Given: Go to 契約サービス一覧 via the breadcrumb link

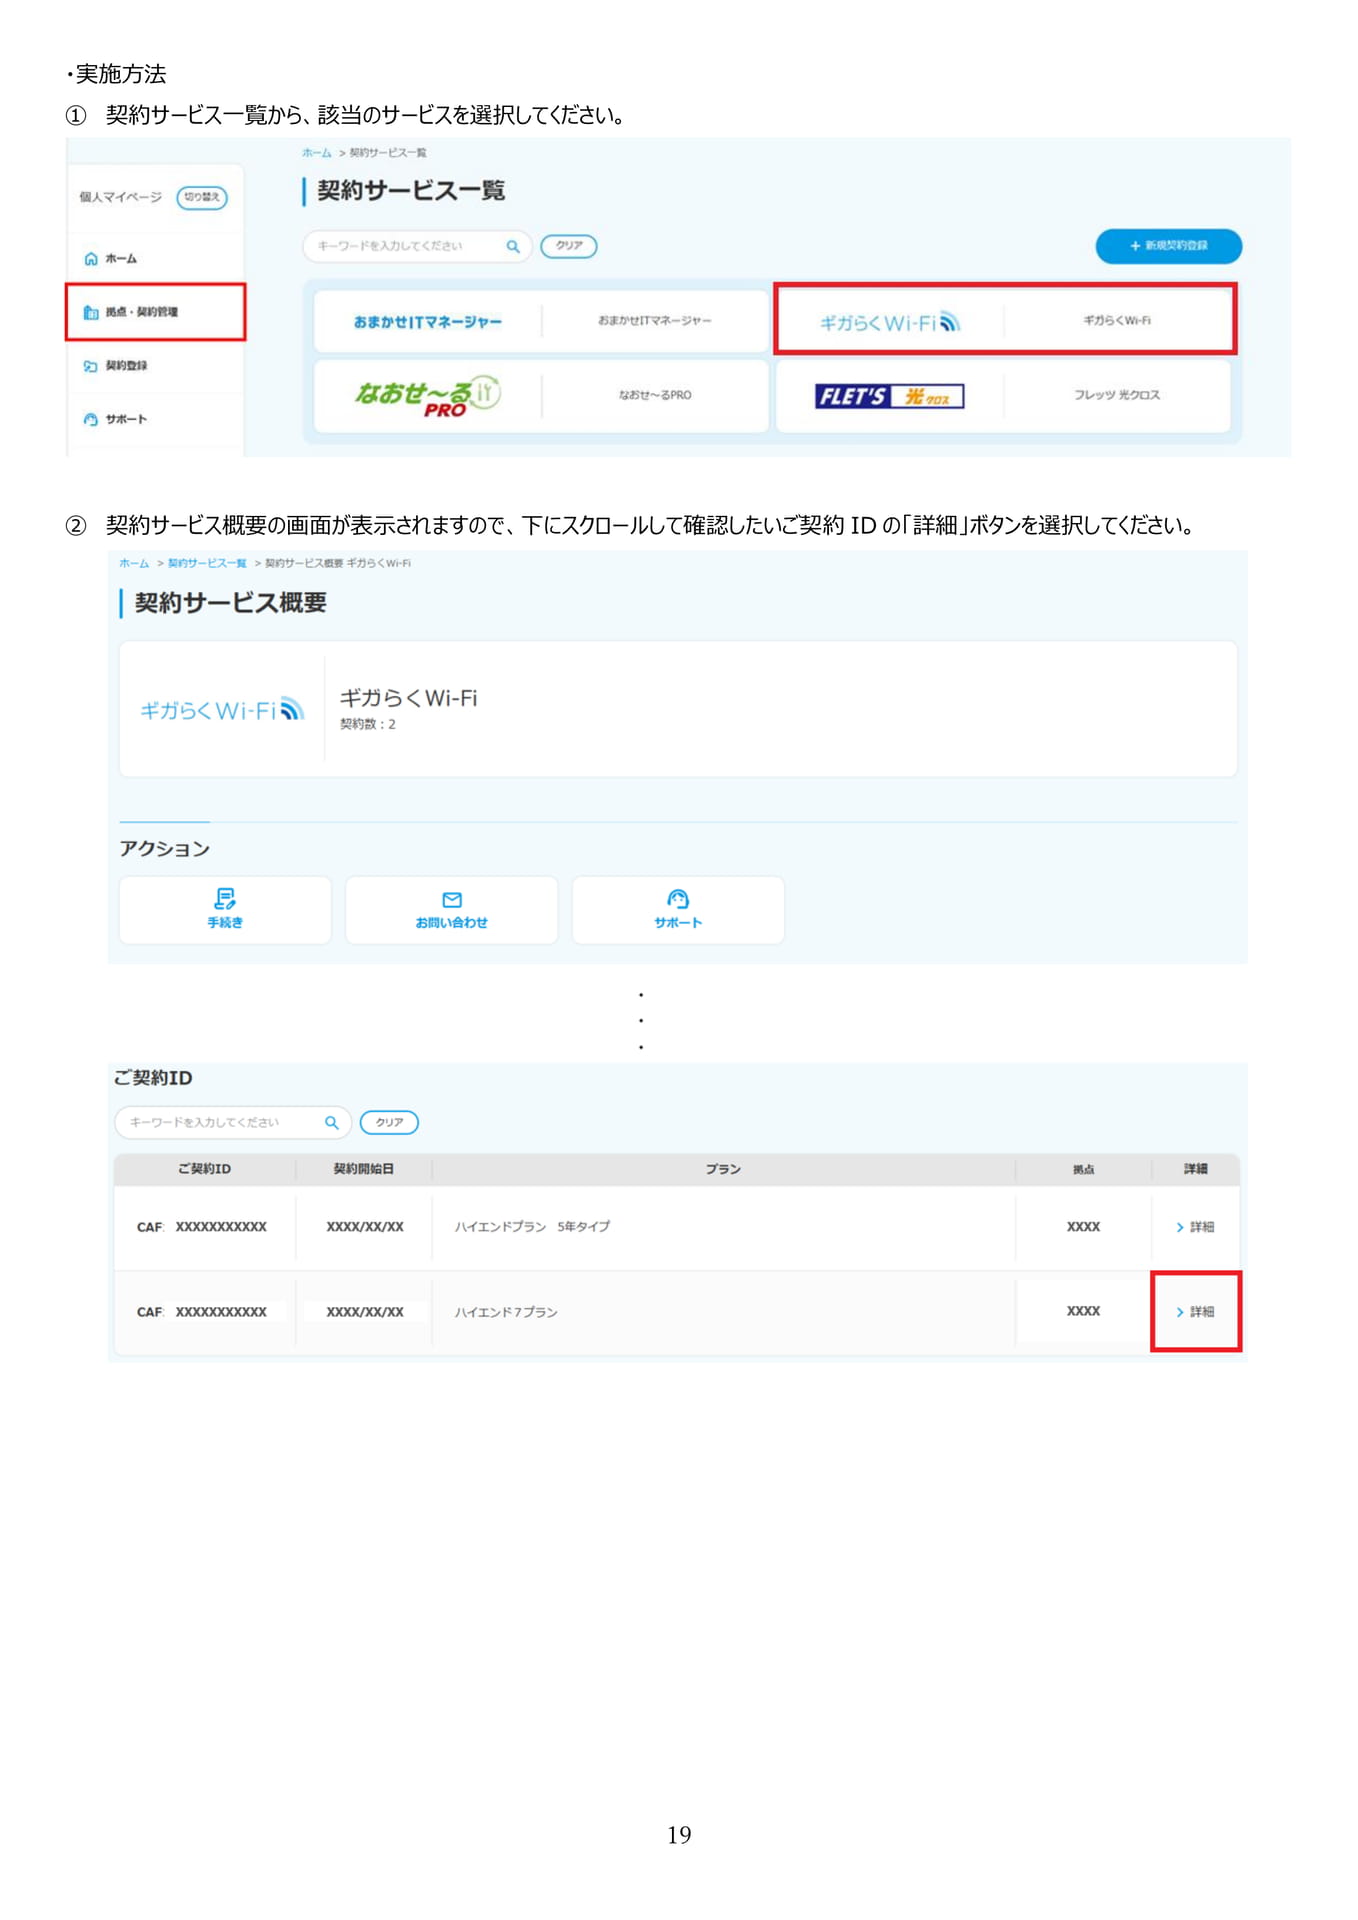Looking at the screenshot, I should (x=207, y=563).
